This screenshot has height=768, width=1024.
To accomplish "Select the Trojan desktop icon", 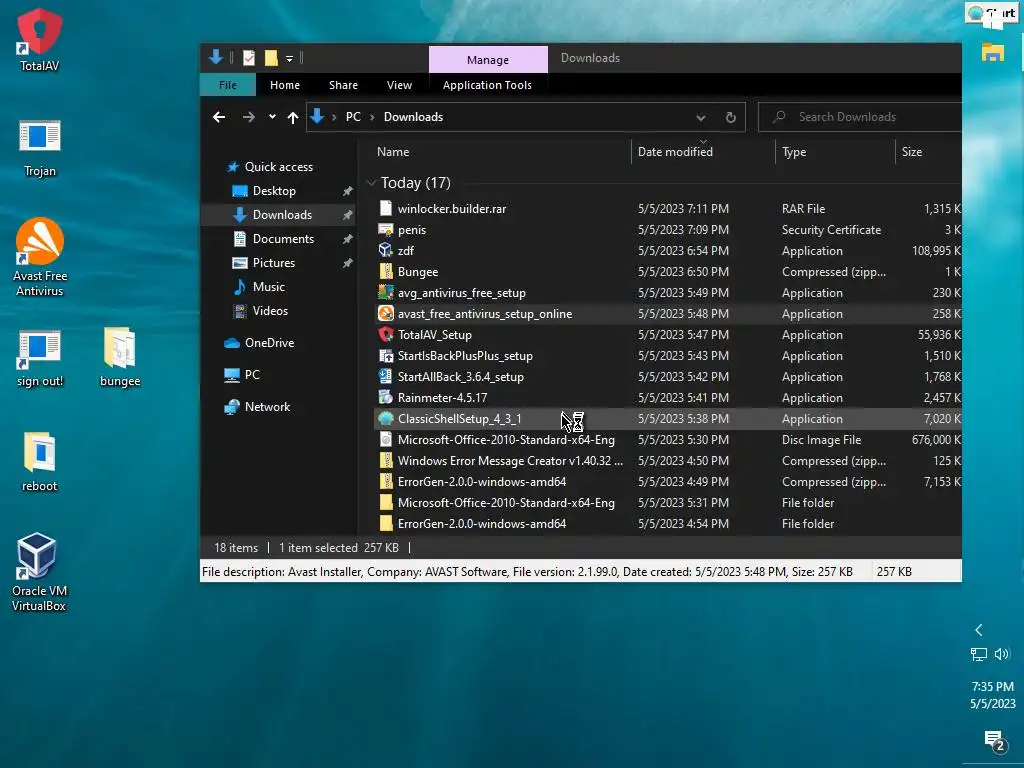I will [x=39, y=148].
